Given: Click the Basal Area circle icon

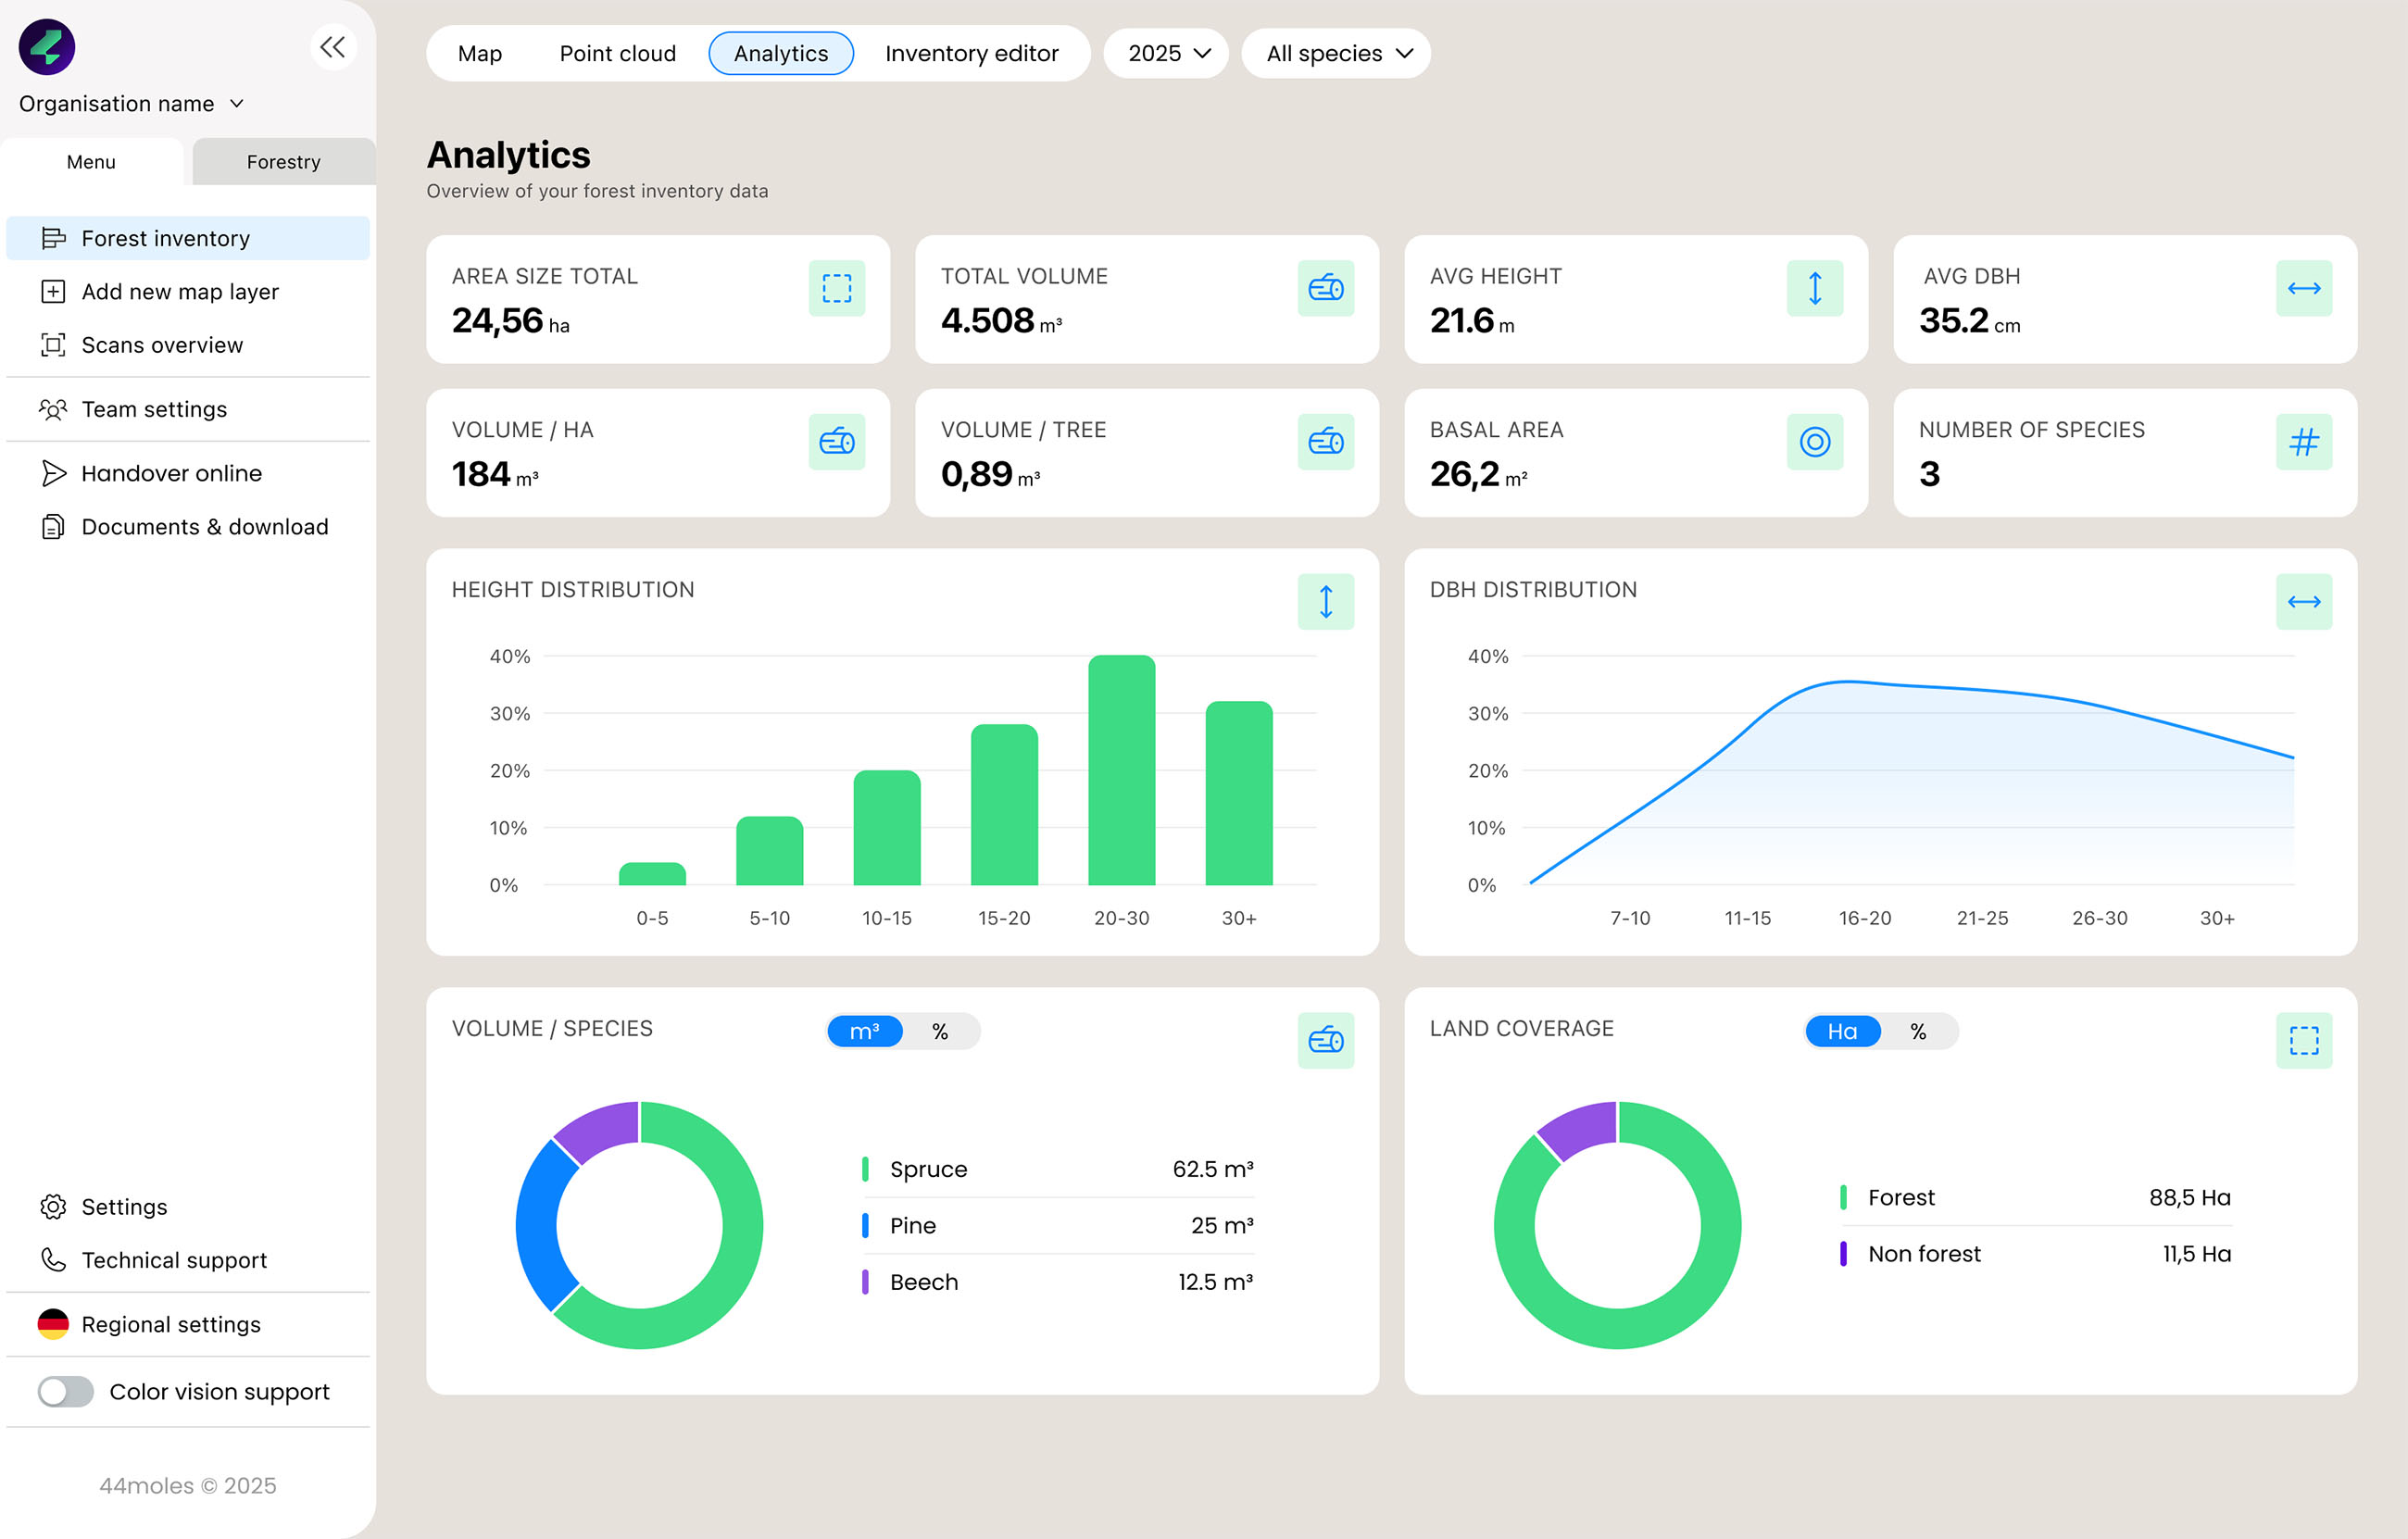Looking at the screenshot, I should click(1814, 442).
